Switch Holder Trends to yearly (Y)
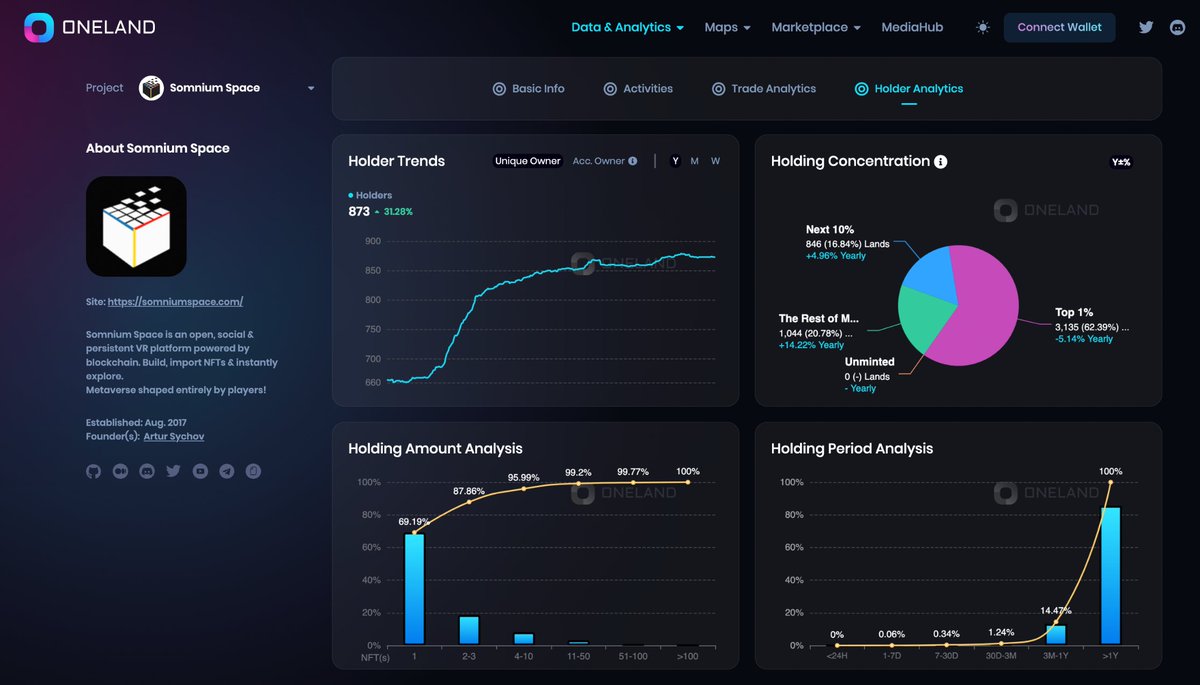Screen dimensions: 1200x685 (x=675, y=161)
